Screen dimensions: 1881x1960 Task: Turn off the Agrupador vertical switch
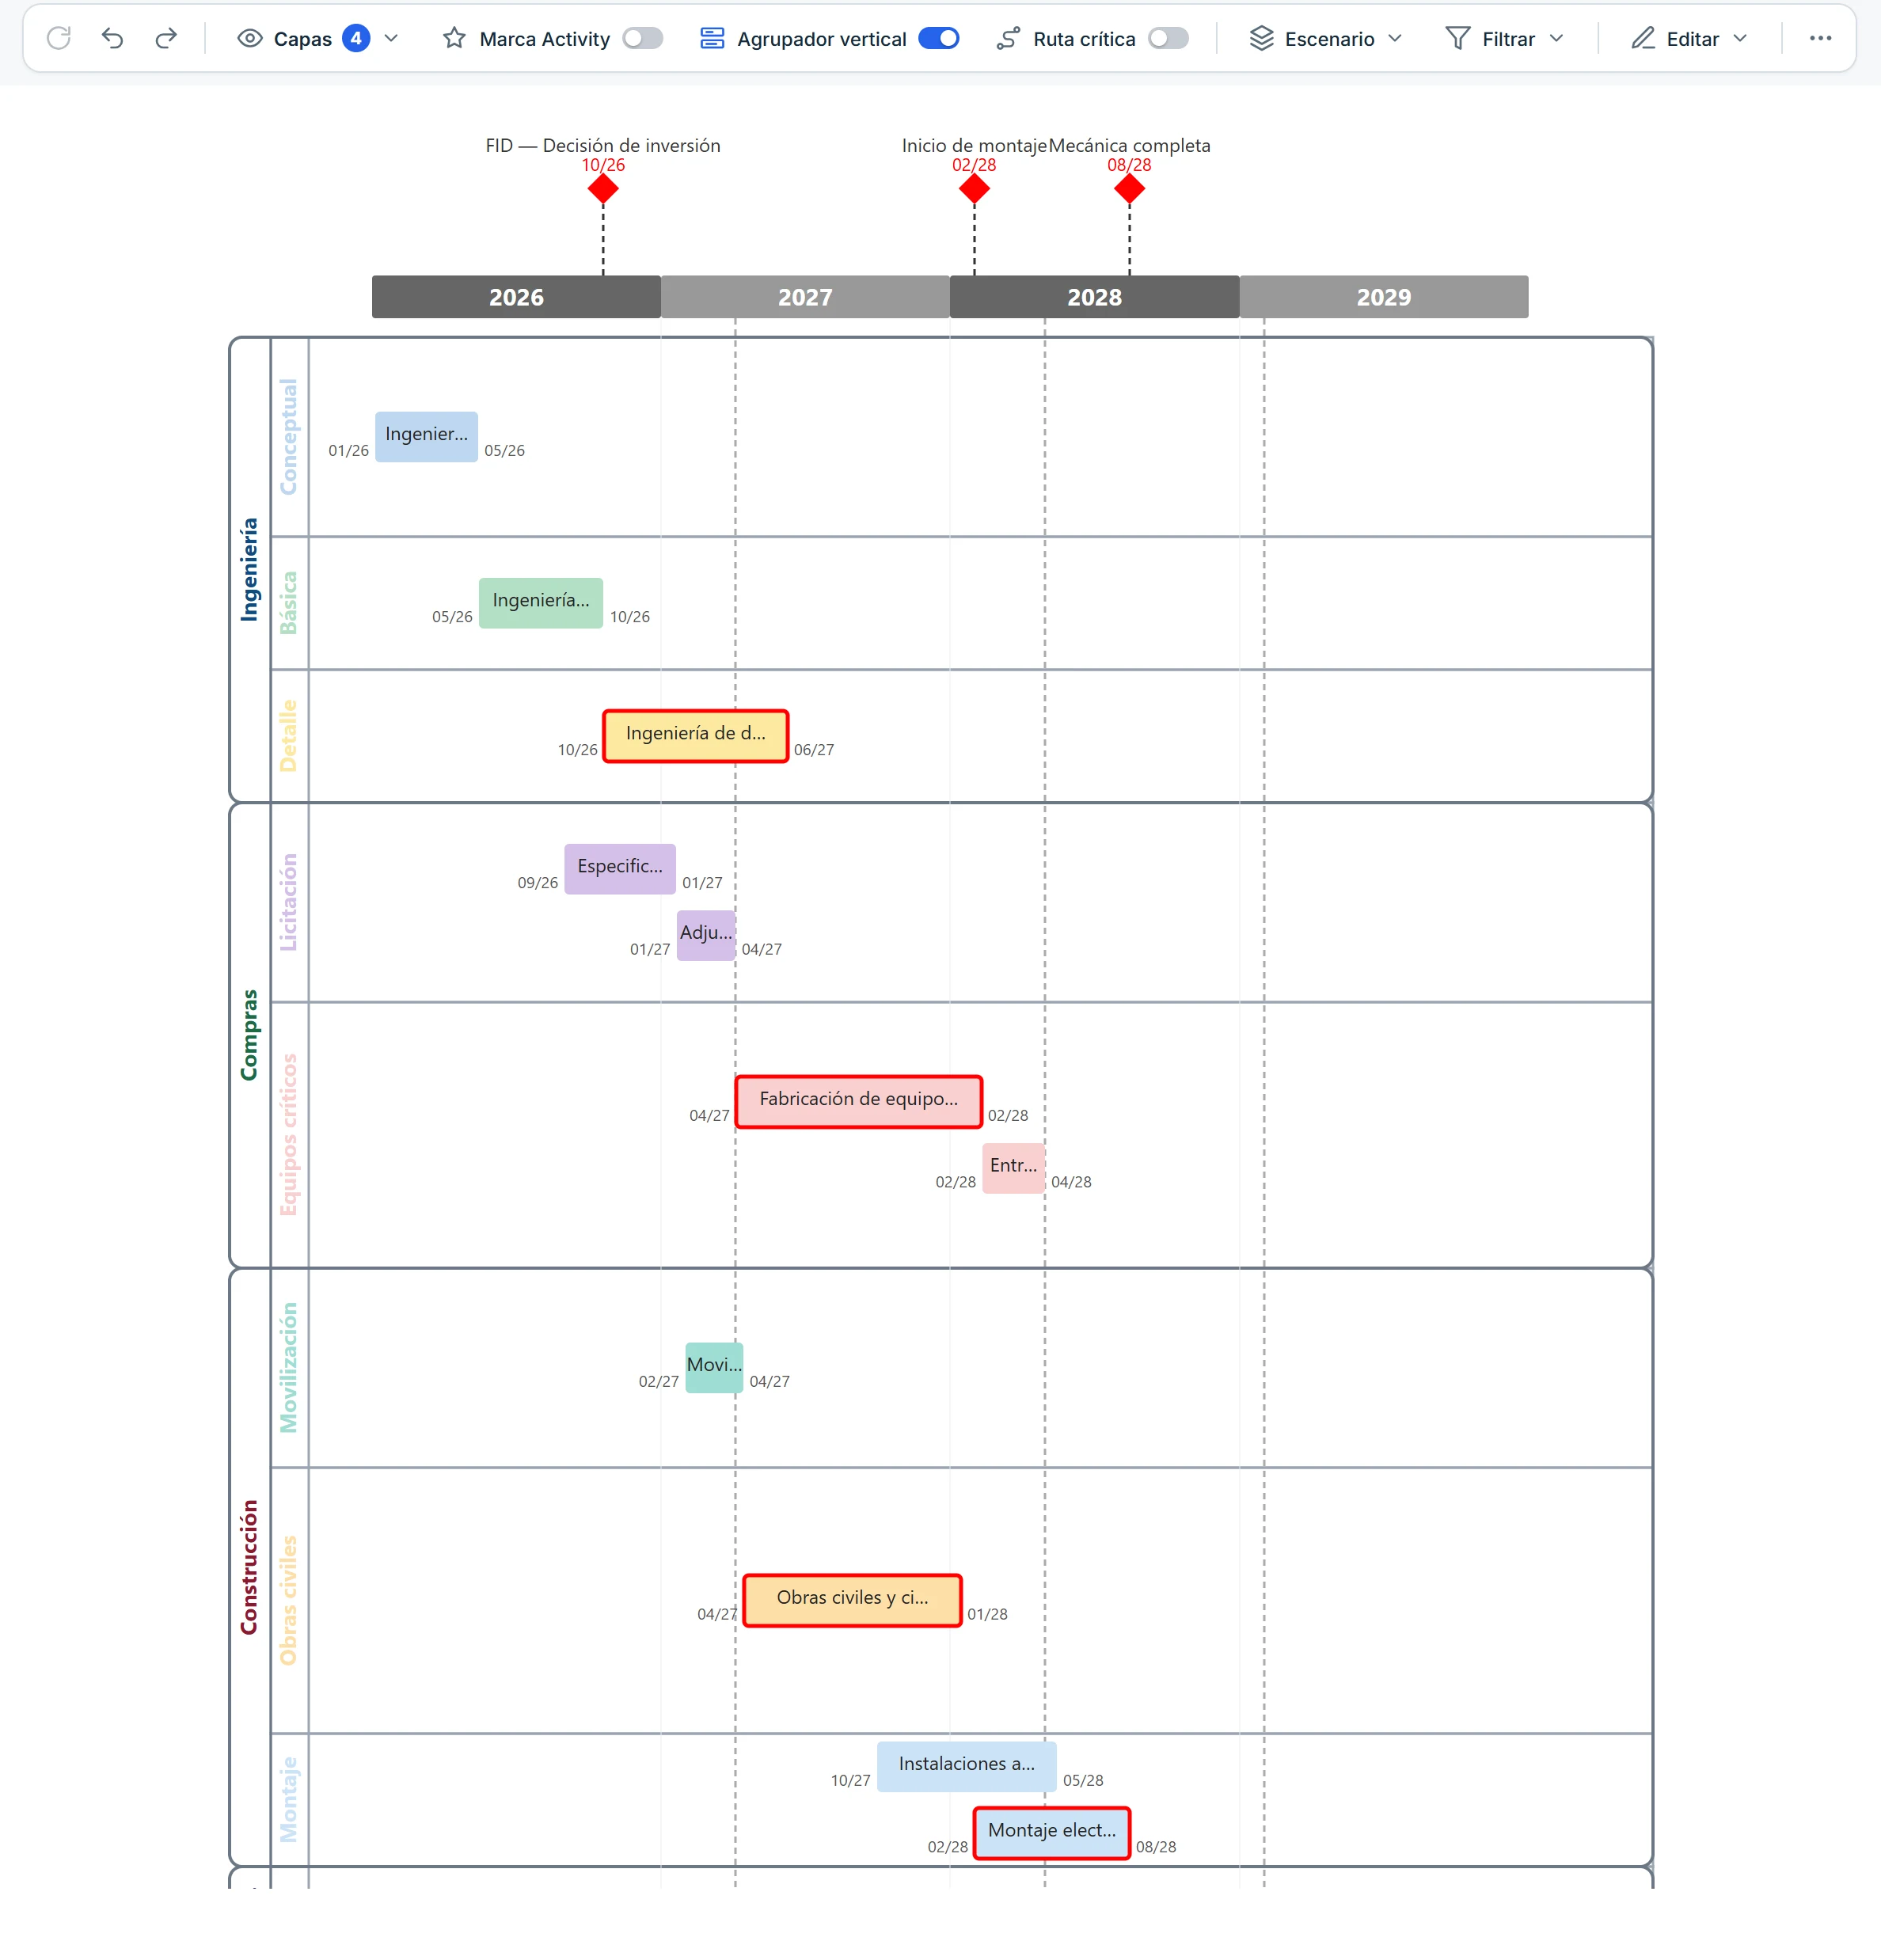click(939, 38)
